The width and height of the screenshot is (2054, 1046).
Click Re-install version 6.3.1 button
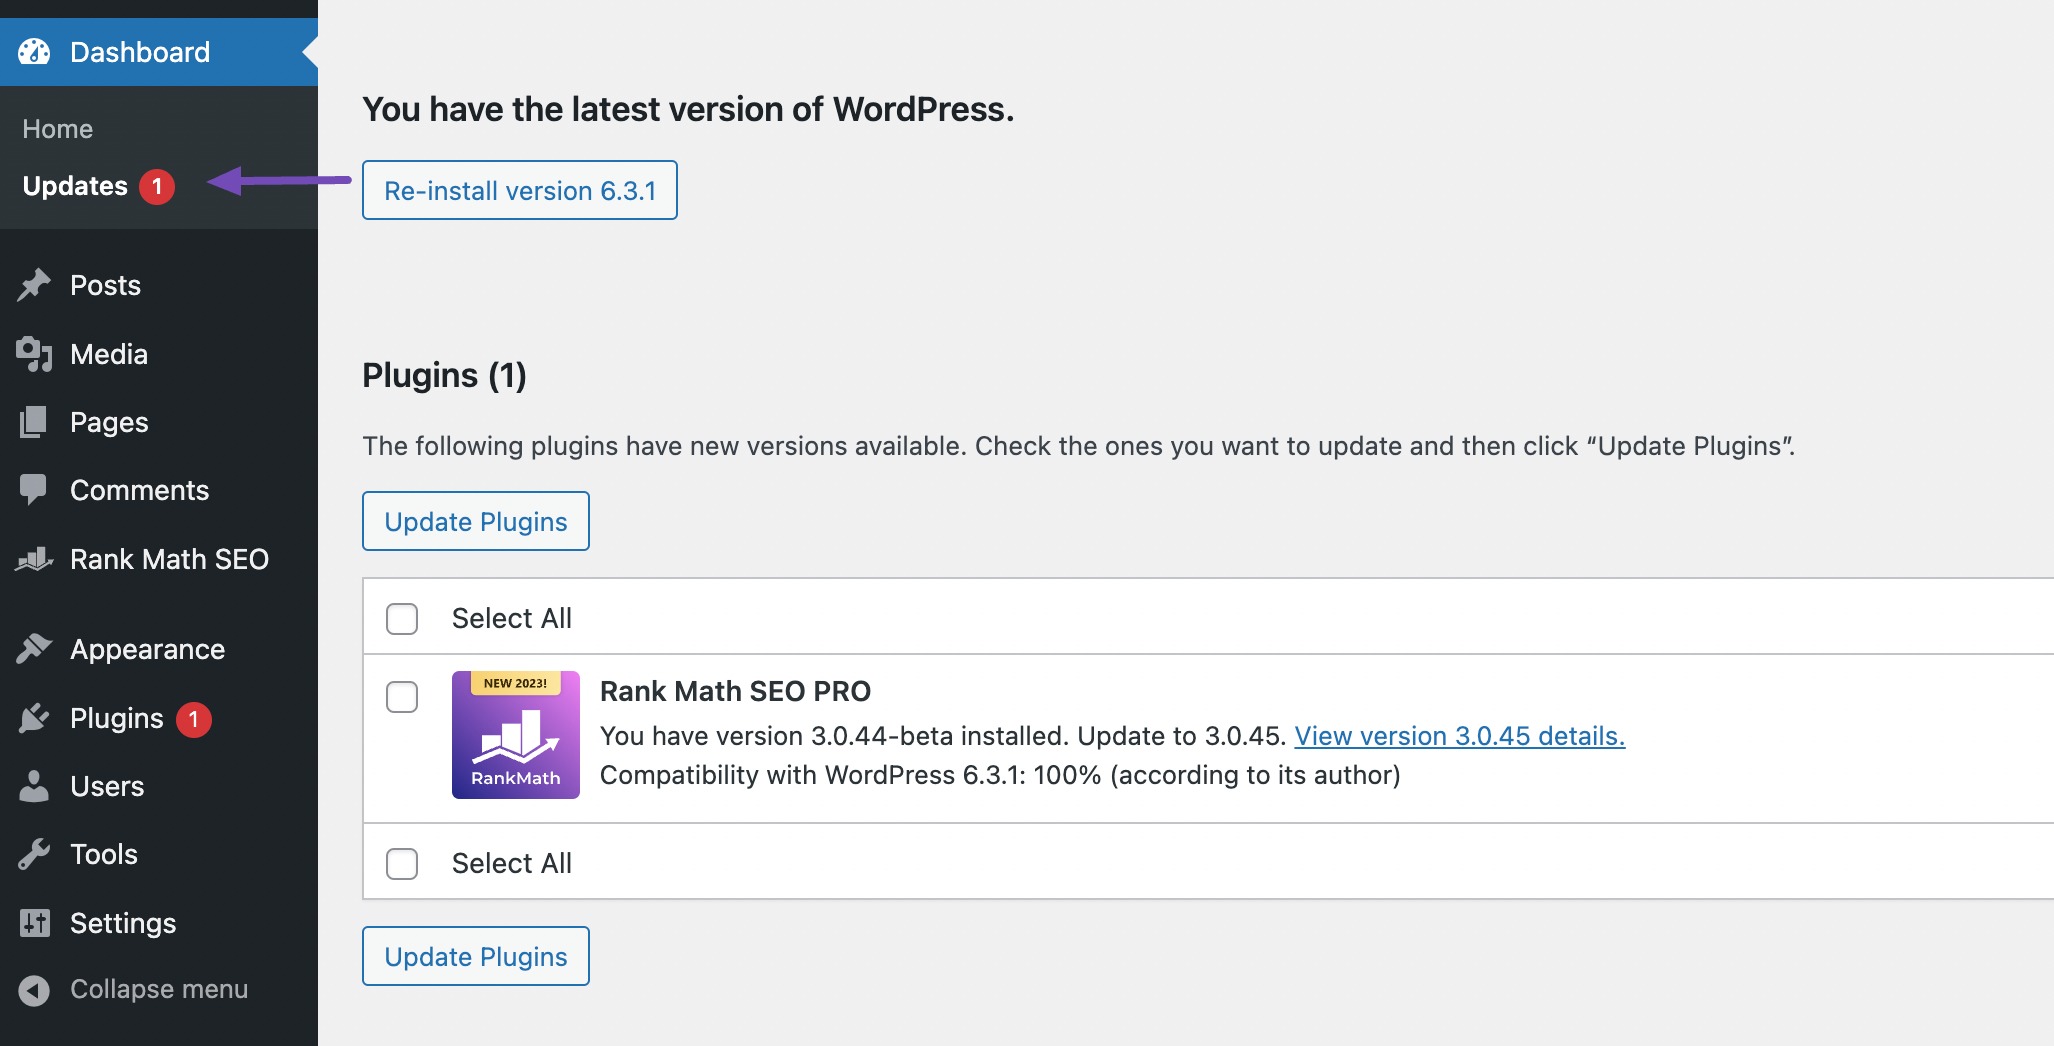(x=520, y=190)
